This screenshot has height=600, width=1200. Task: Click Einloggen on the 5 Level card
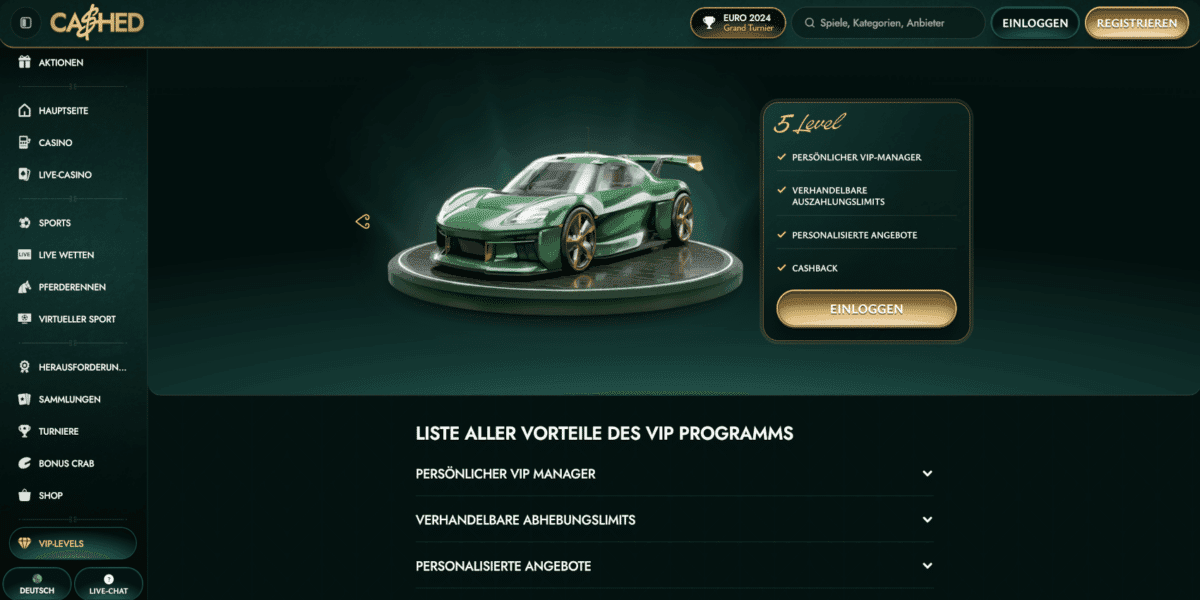click(866, 309)
